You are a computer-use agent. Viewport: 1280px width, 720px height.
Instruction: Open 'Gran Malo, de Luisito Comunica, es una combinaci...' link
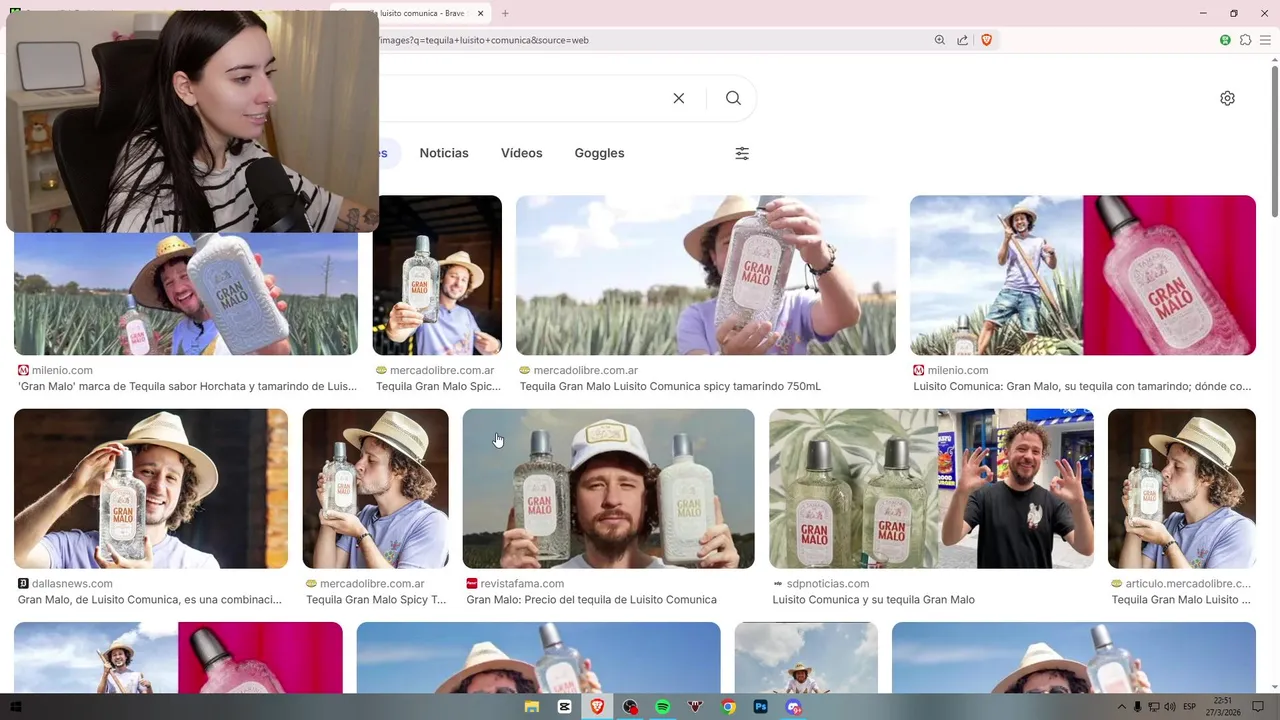pyautogui.click(x=150, y=600)
